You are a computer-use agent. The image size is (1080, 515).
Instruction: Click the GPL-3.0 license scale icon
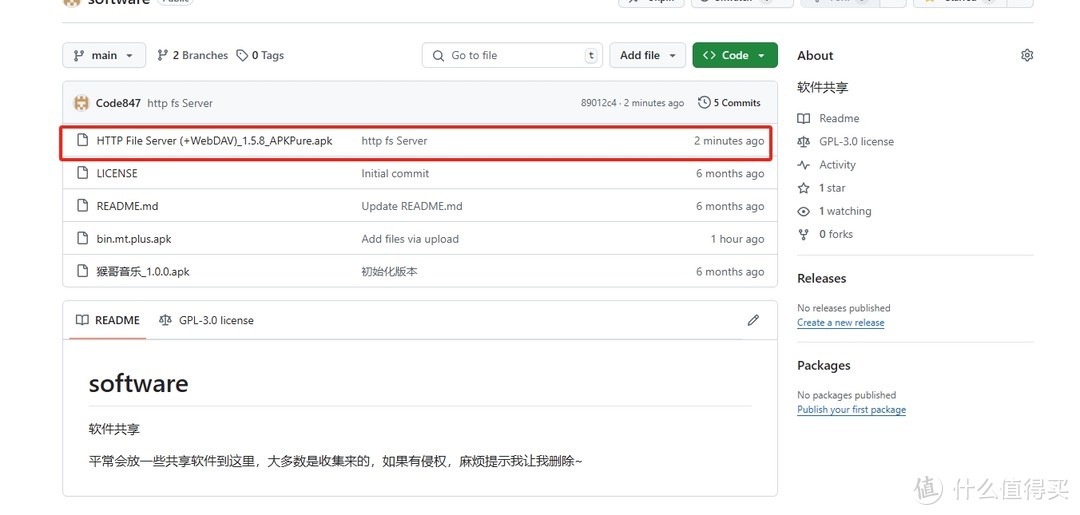[803, 142]
